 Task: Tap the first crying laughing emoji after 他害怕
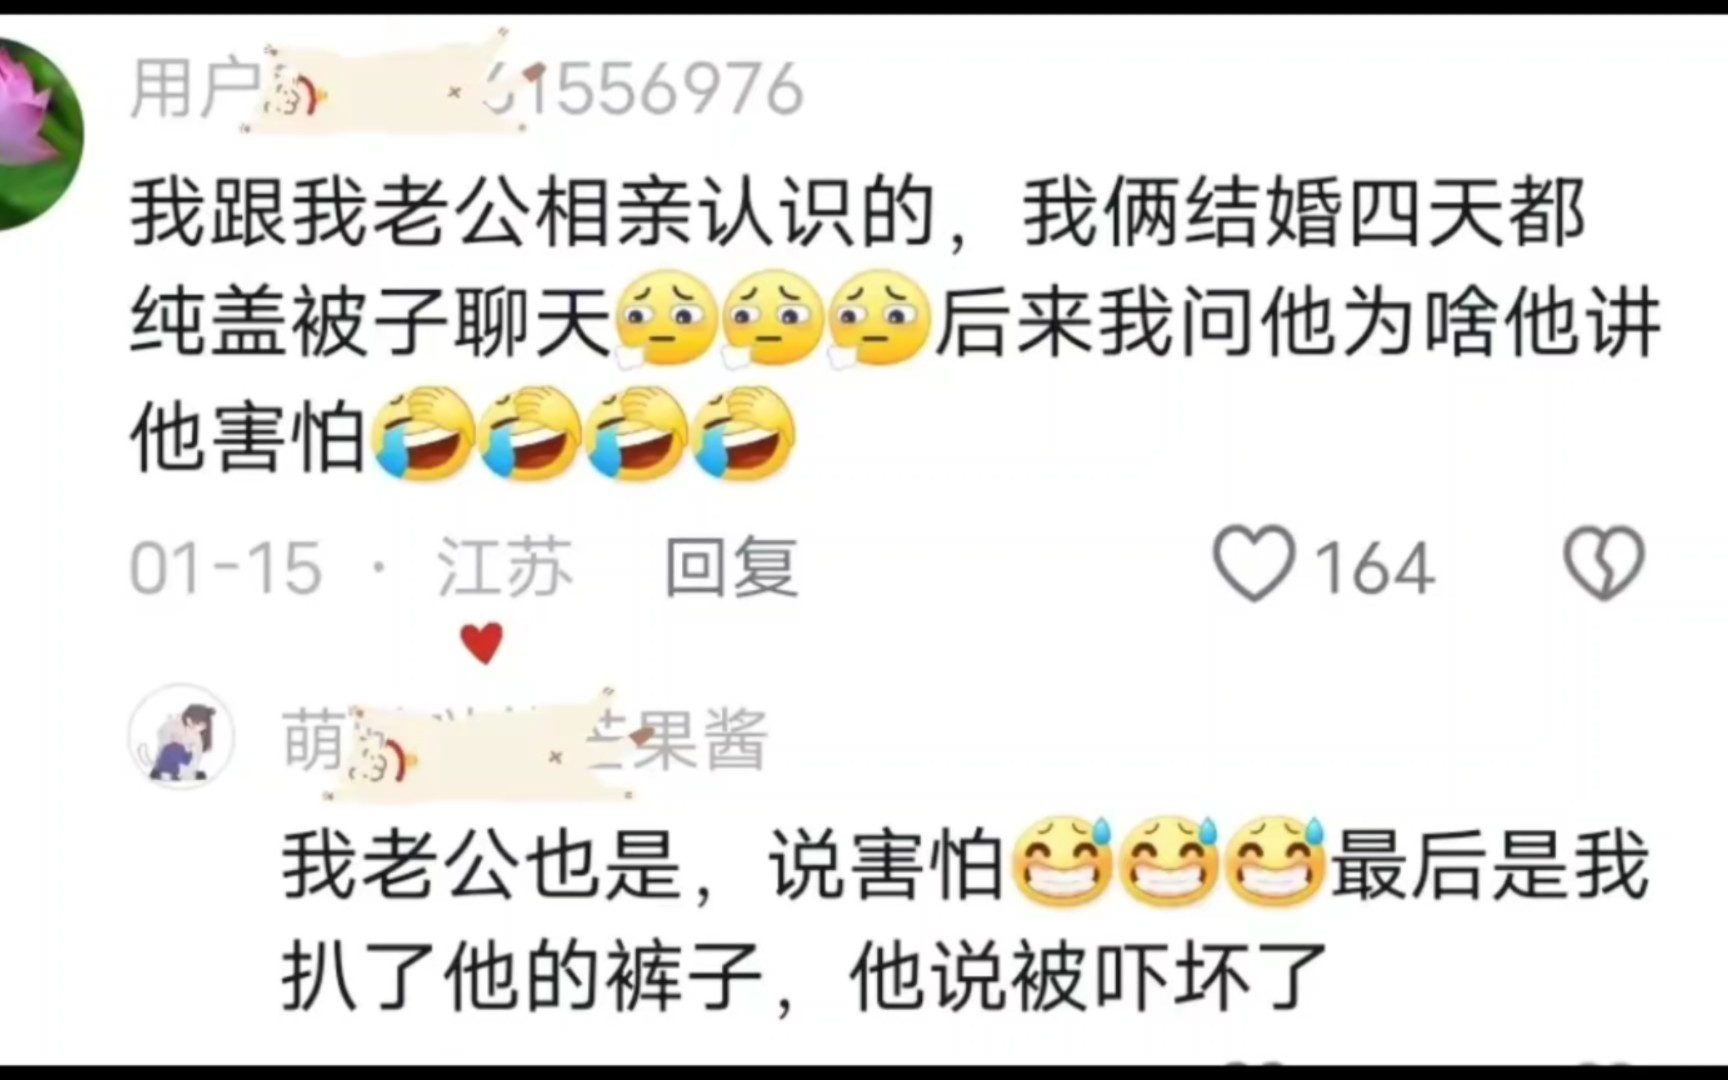point(422,434)
